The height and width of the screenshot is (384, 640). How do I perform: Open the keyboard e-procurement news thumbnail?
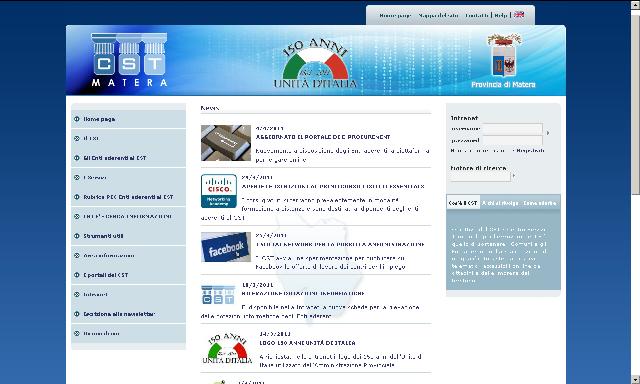pyautogui.click(x=226, y=143)
